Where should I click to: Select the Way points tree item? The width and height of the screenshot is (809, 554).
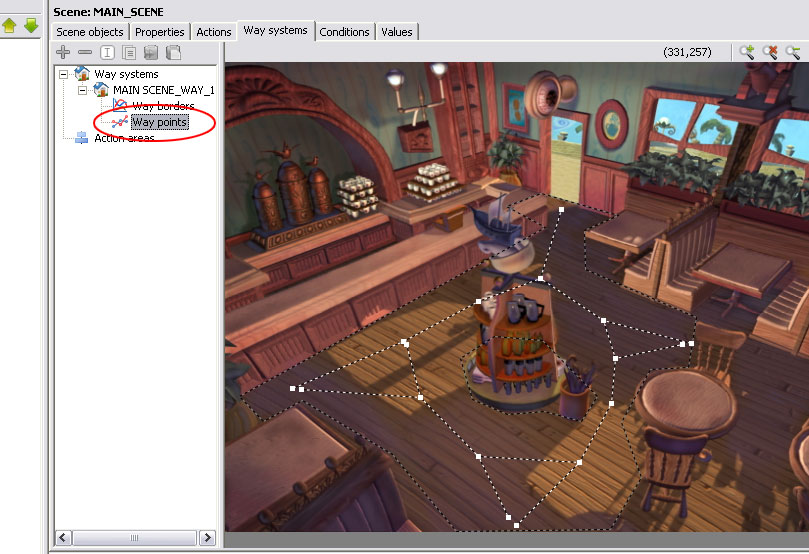click(x=159, y=122)
